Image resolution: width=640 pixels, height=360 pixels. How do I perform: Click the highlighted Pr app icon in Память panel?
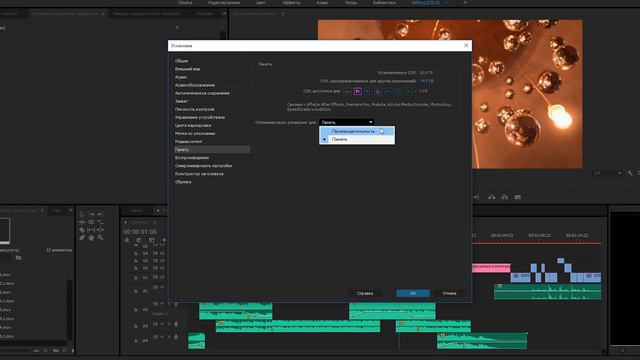[358, 91]
